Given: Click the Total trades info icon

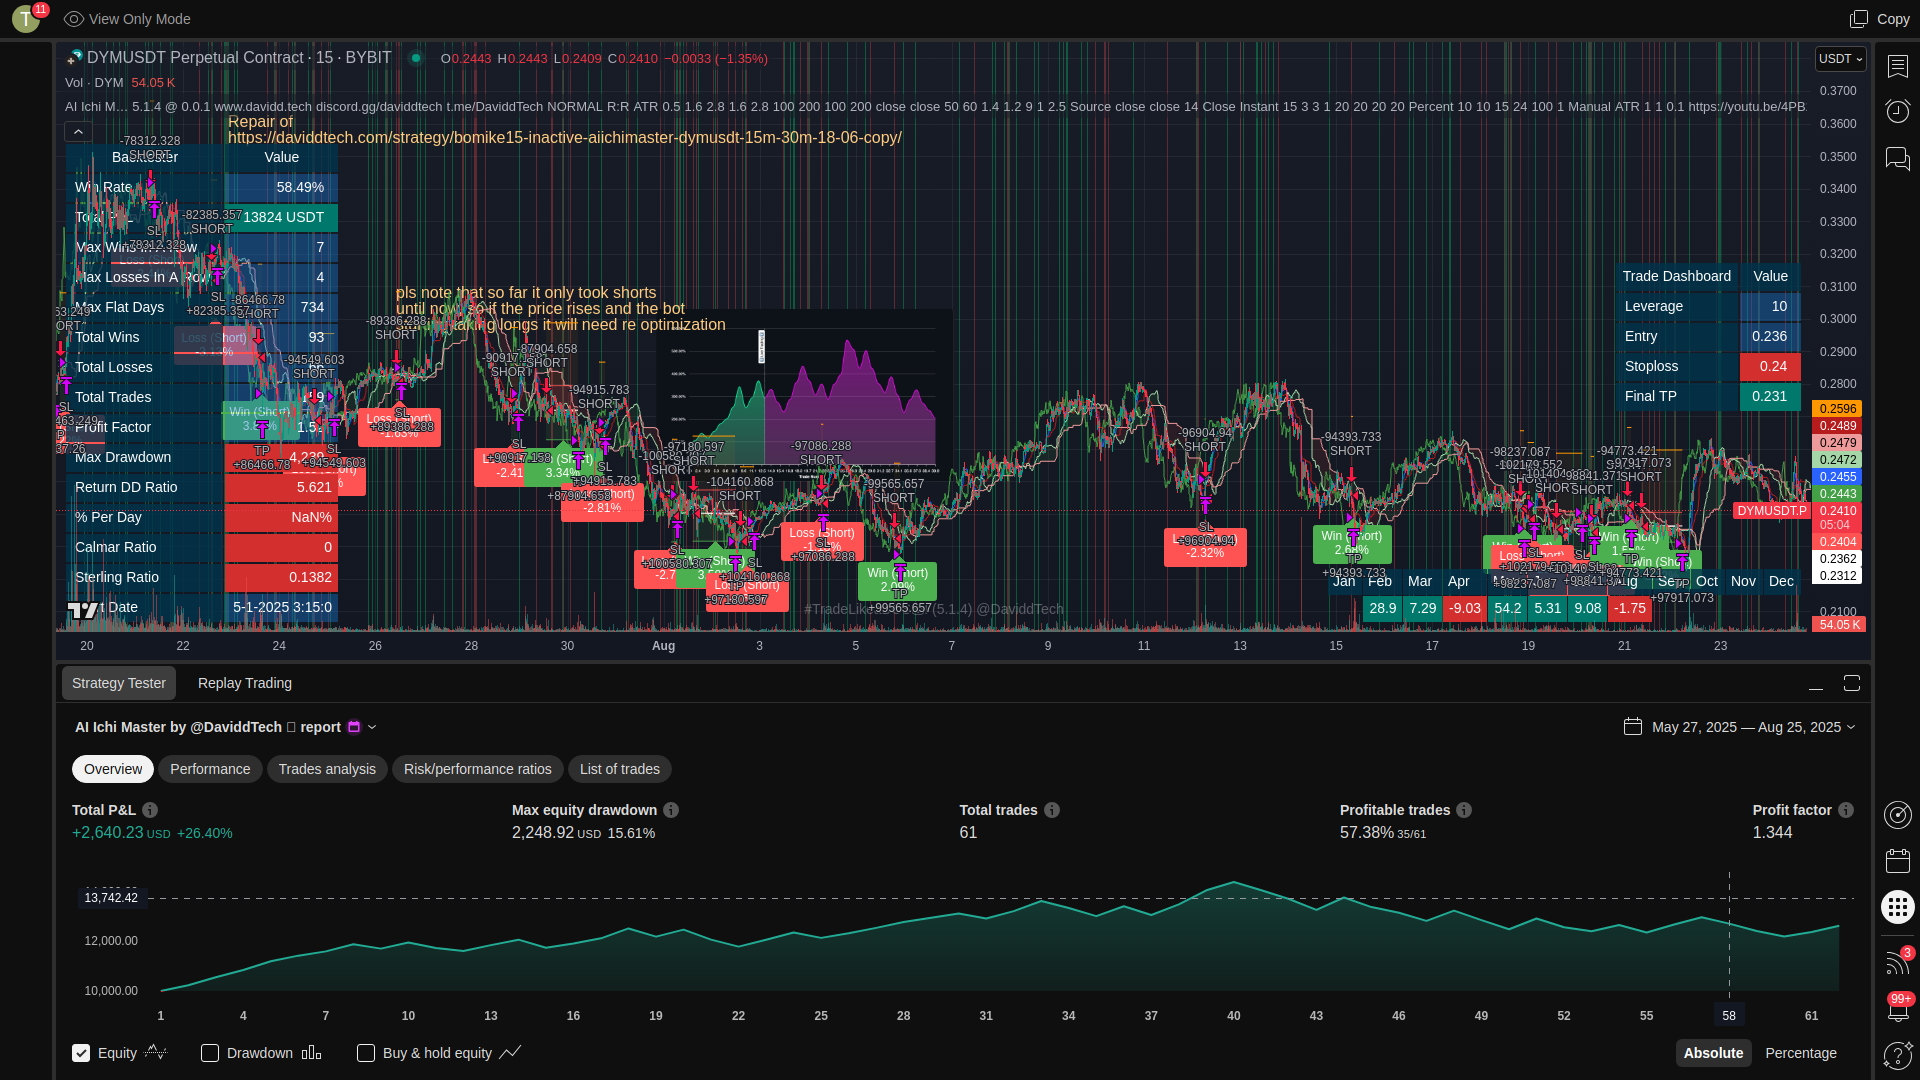Looking at the screenshot, I should point(1052,810).
